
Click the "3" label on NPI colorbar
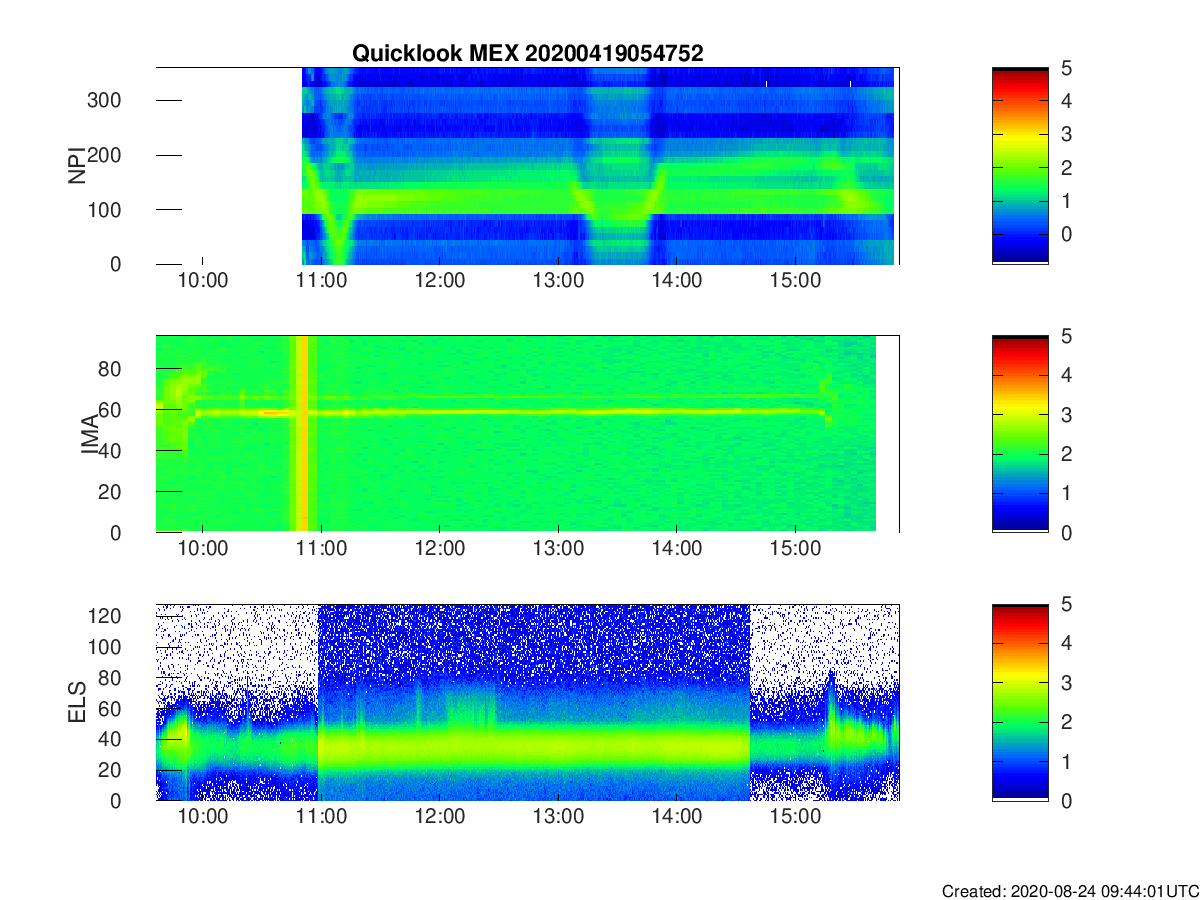1067,134
